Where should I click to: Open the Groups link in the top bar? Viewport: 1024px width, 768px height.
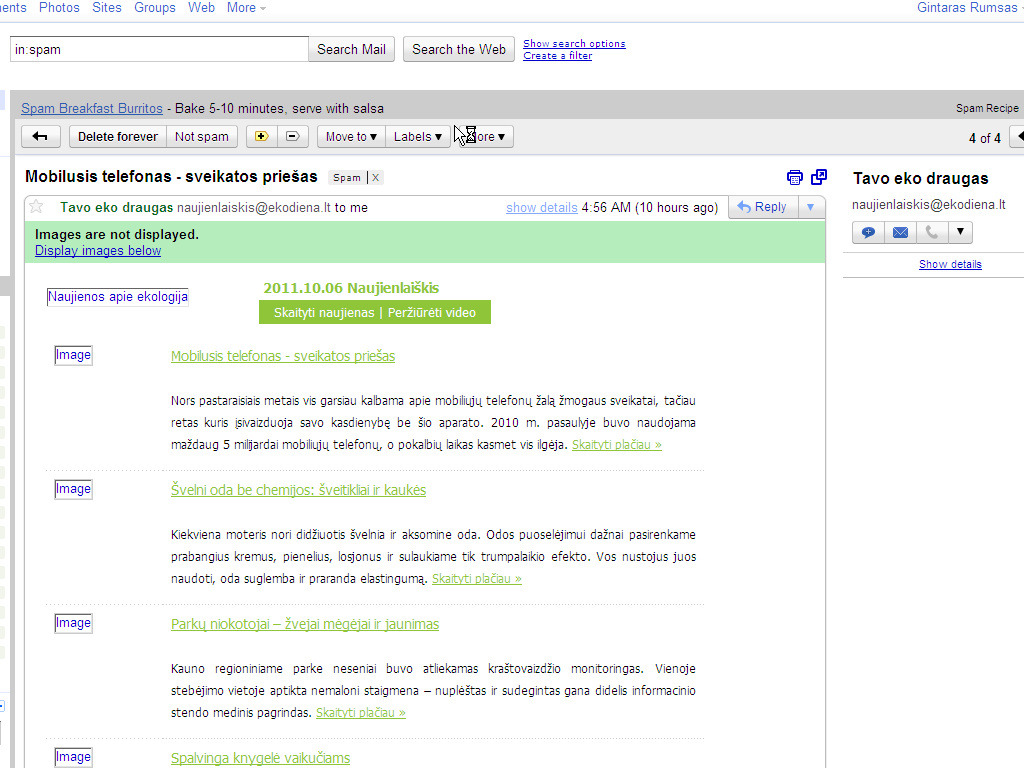[x=155, y=8]
